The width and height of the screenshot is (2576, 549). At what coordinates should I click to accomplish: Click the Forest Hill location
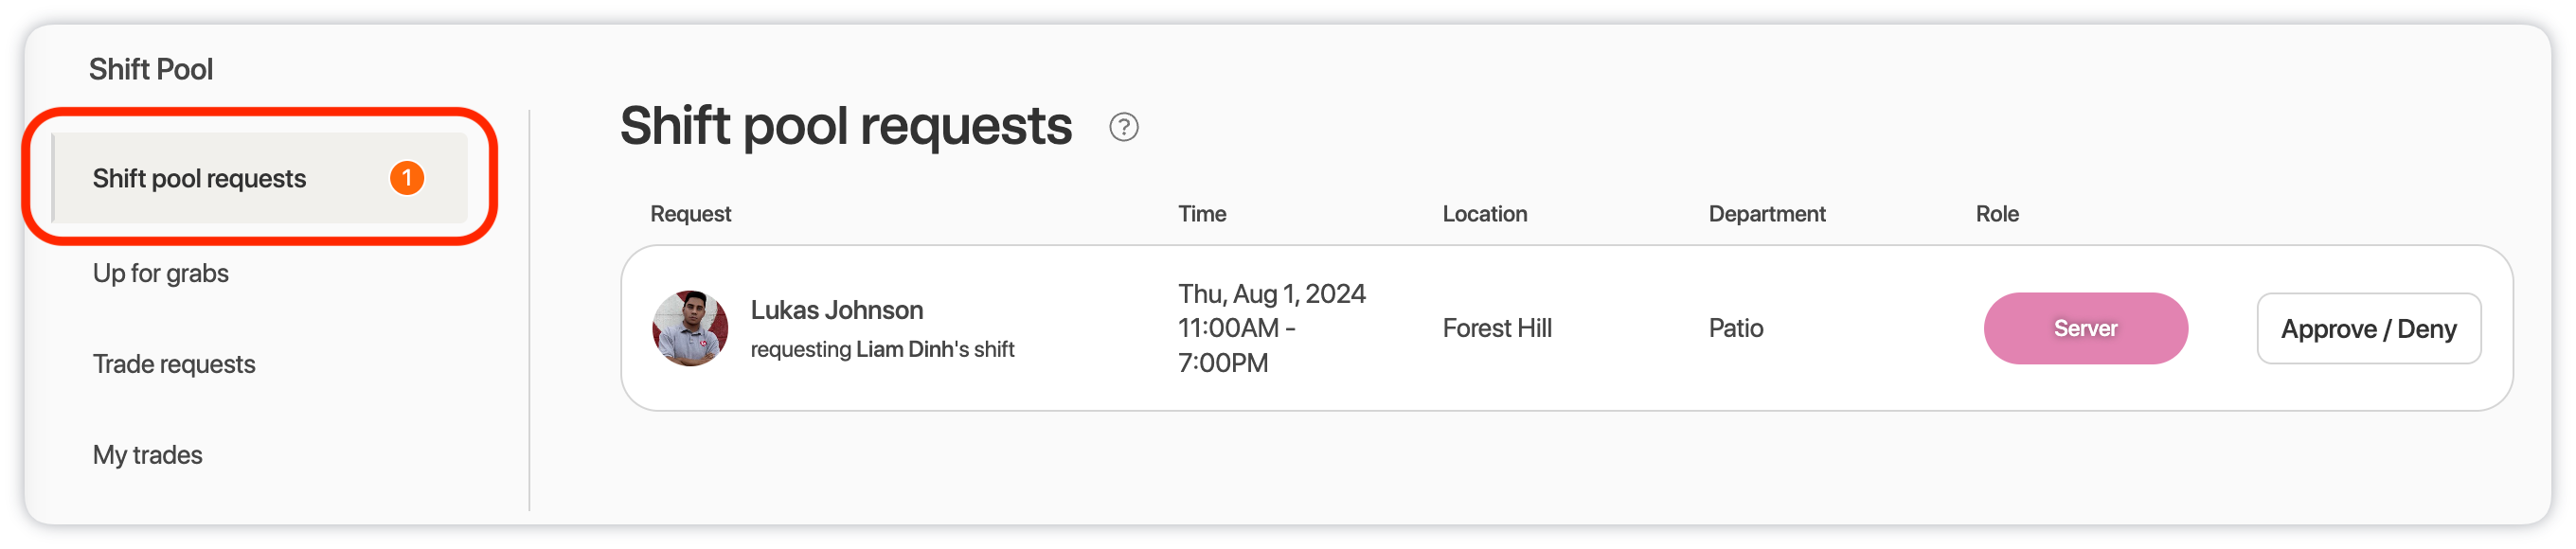point(1496,328)
